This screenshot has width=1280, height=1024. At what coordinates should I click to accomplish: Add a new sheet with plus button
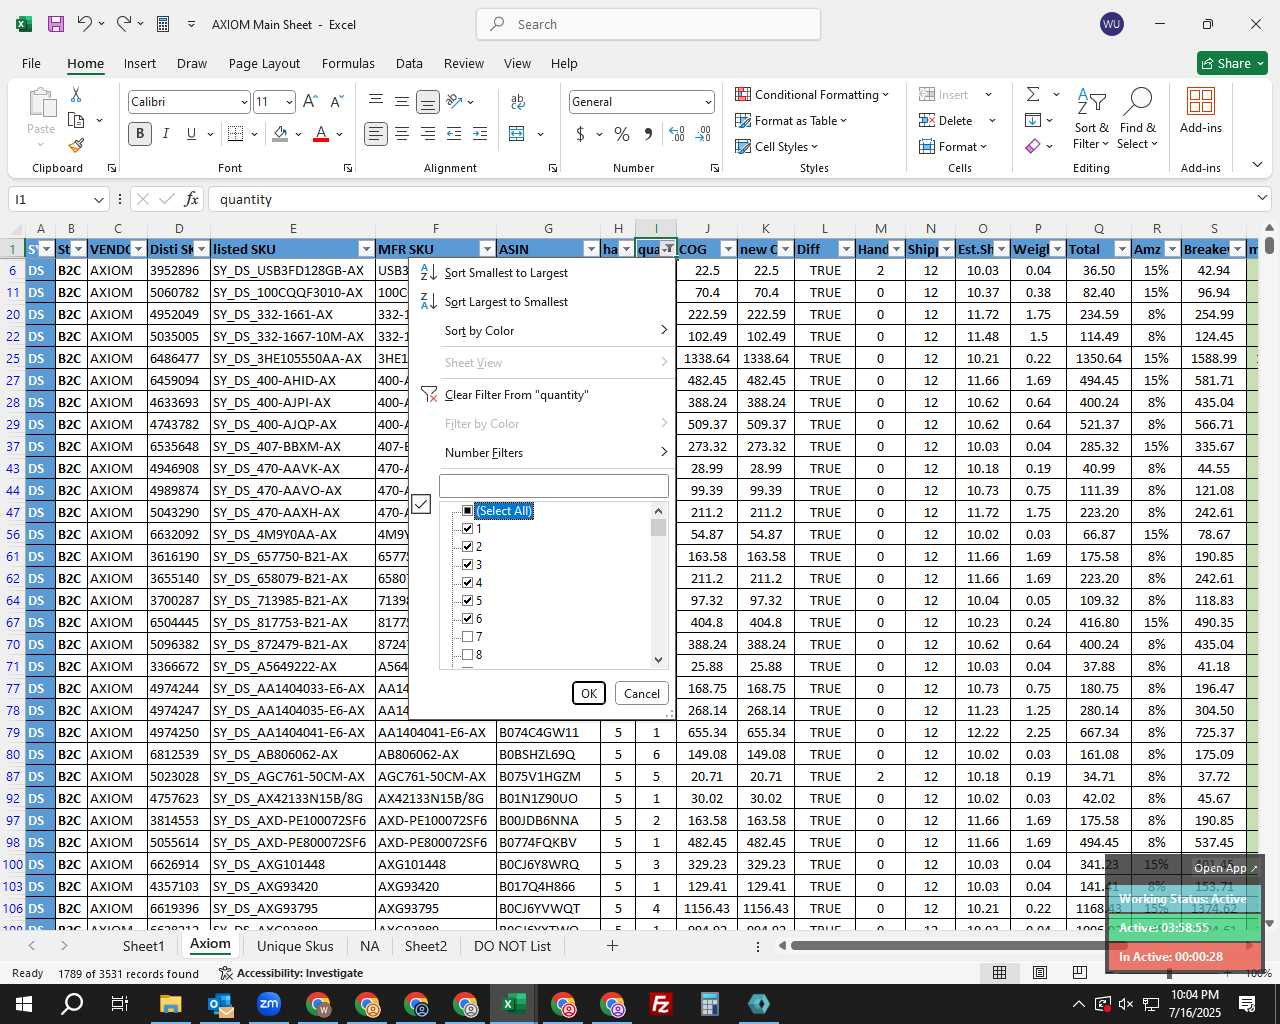(x=612, y=945)
